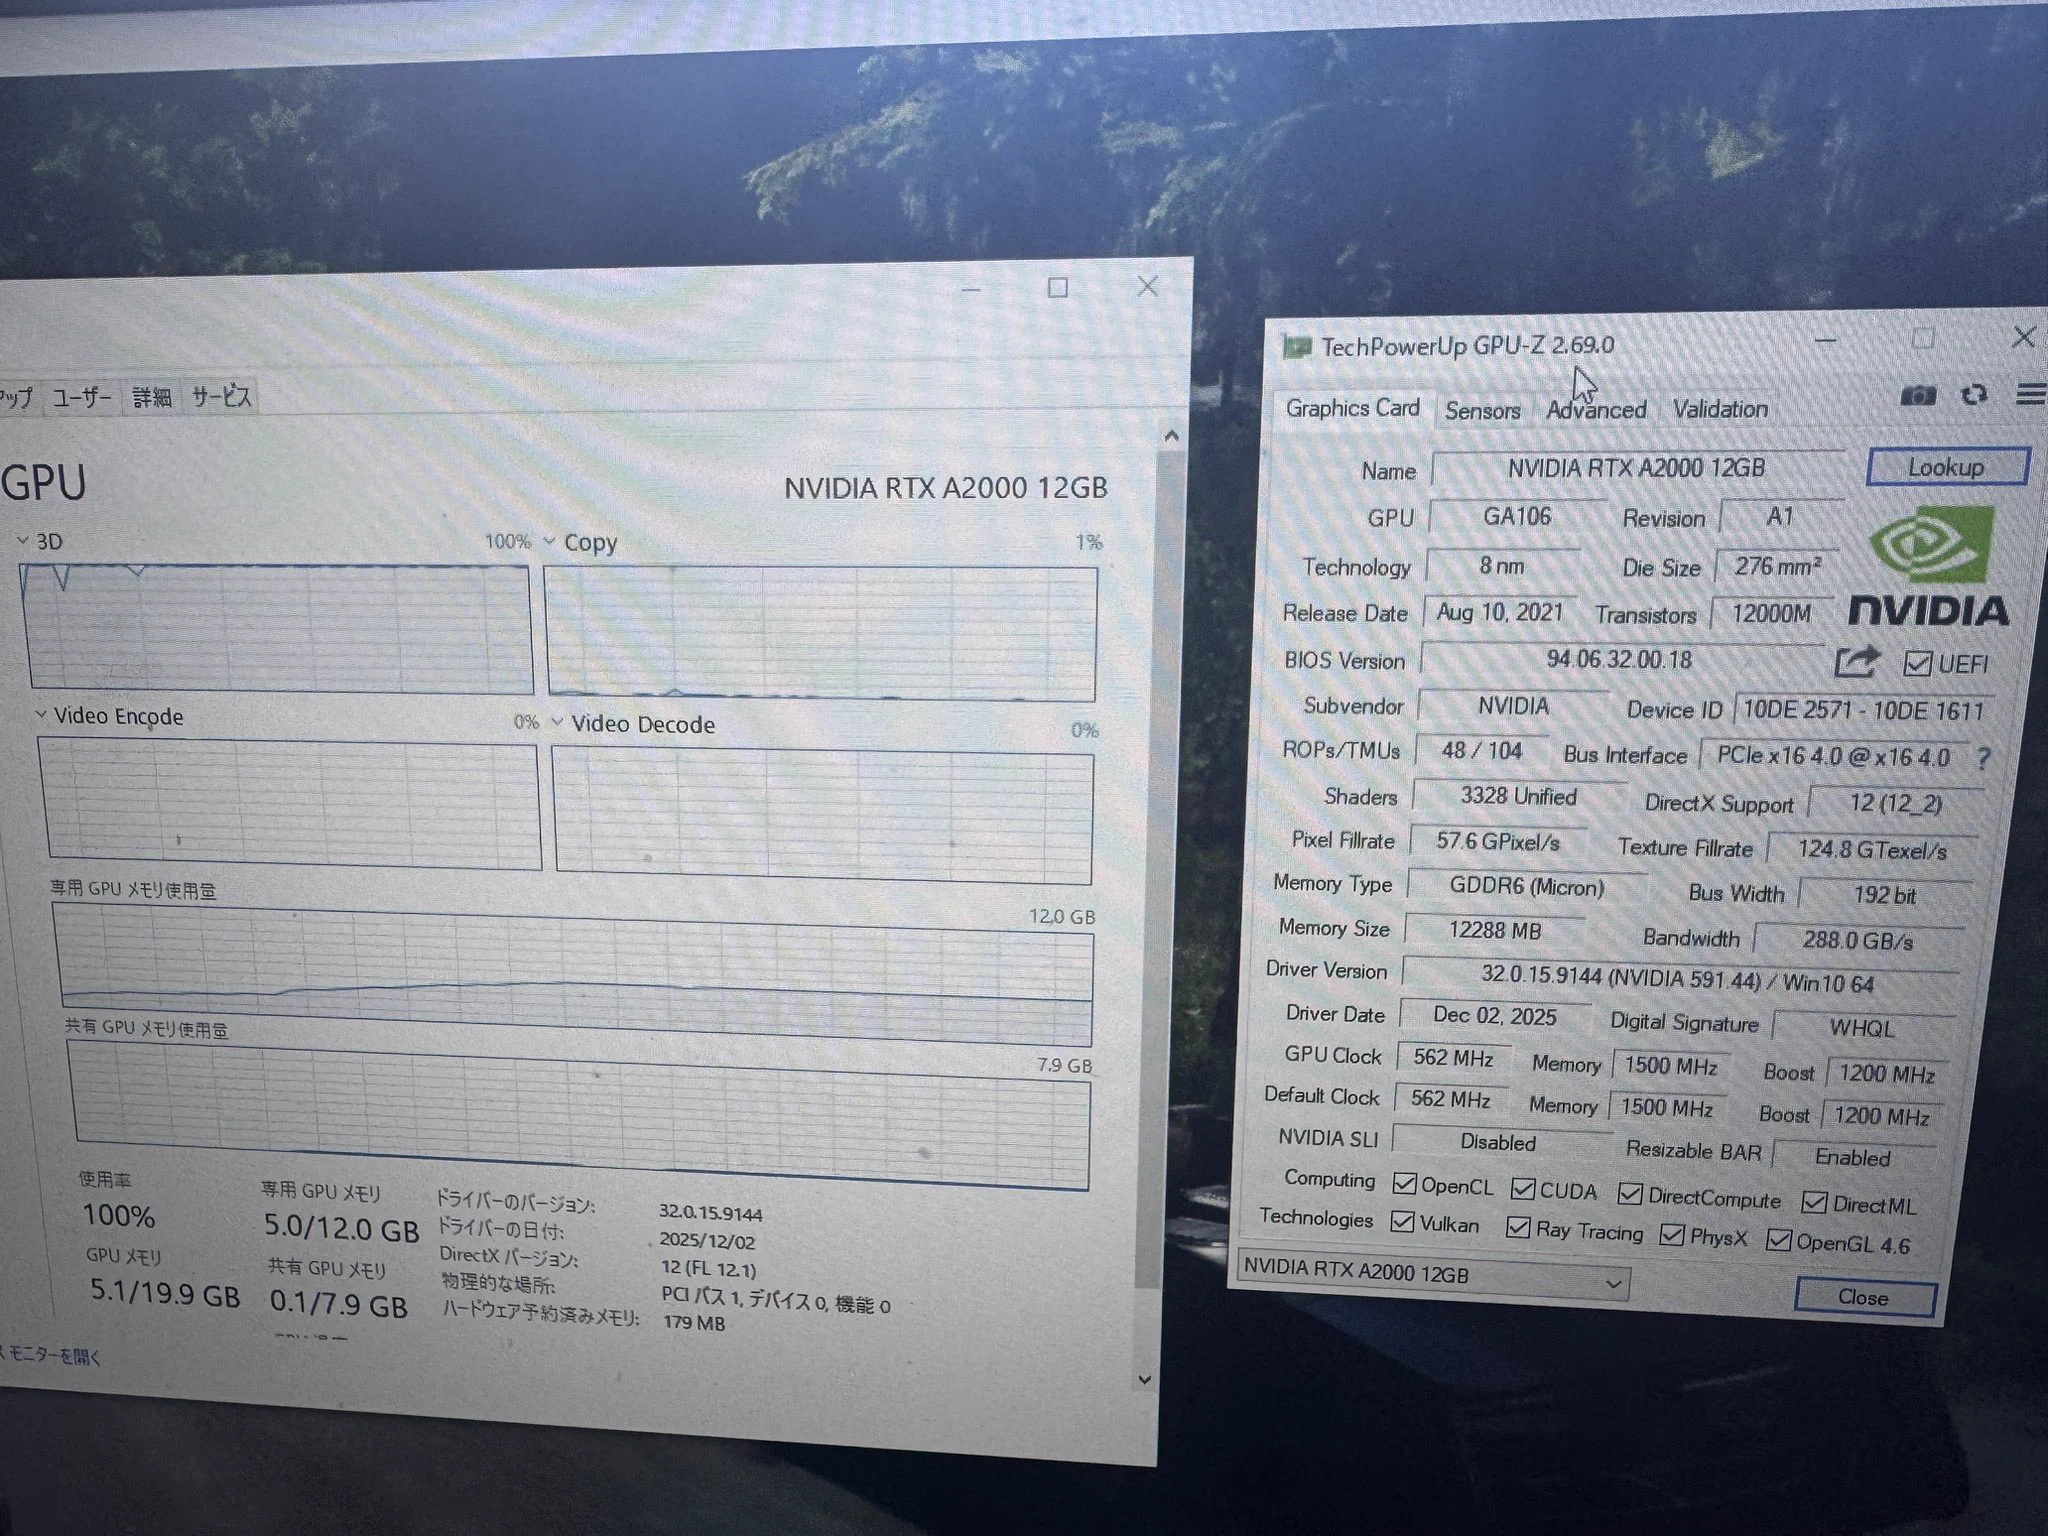Image resolution: width=2048 pixels, height=1536 pixels.
Task: Toggle the UEFI checkbox
Action: (1916, 663)
